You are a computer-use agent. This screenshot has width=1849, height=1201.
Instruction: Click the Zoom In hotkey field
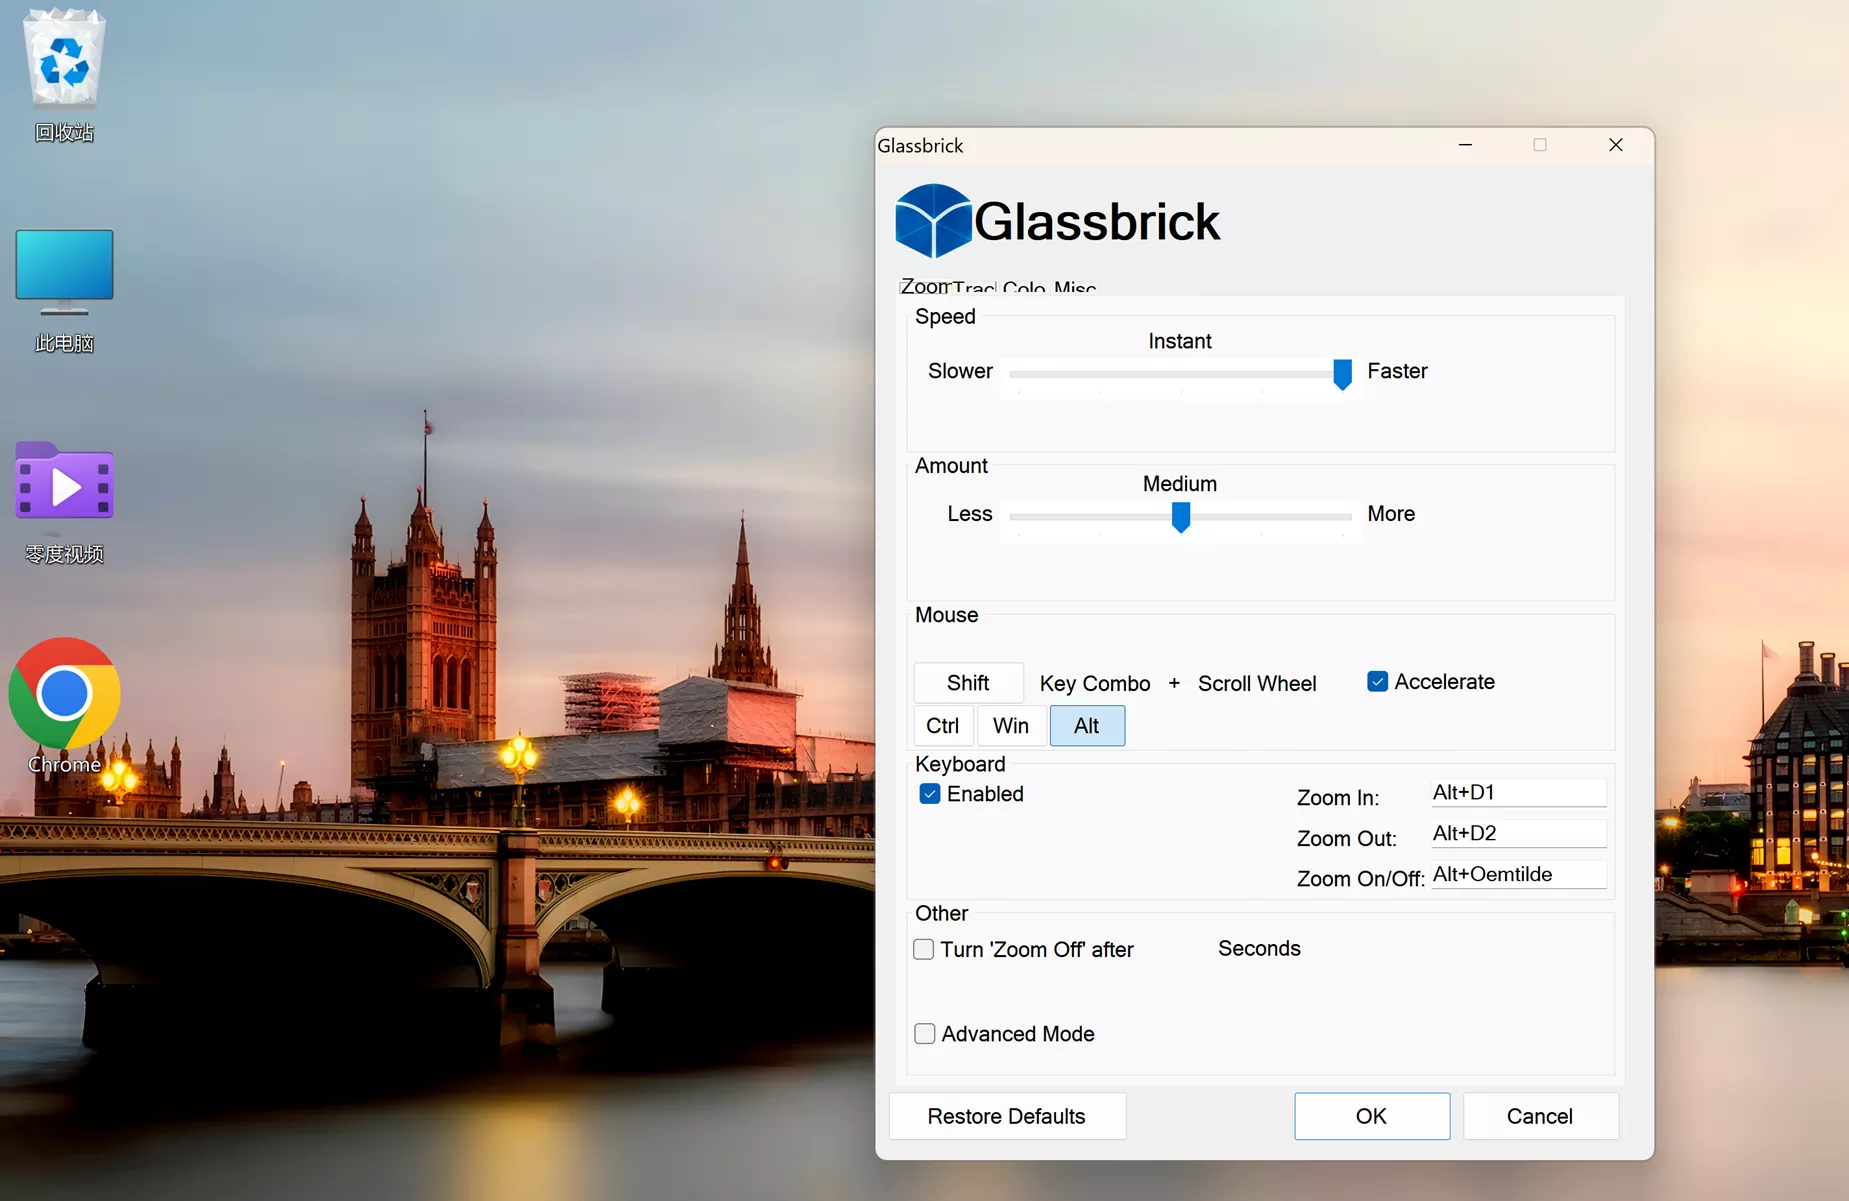click(1518, 793)
